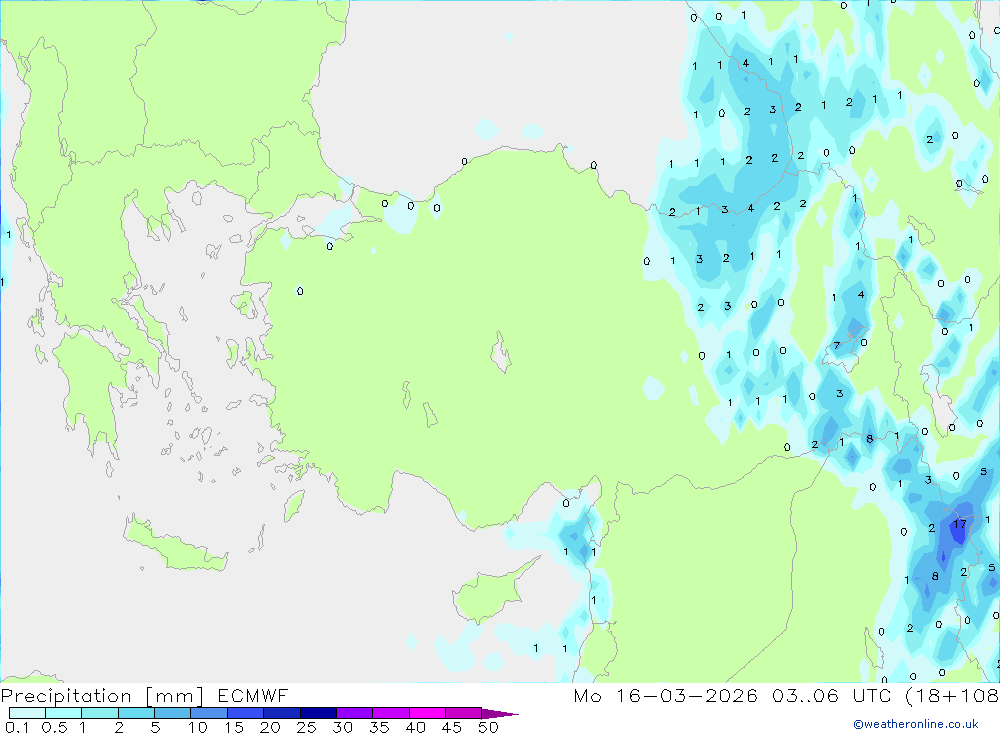Pick the magenta legend swatch between 40 and 45
This screenshot has height=733, width=1000.
(427, 713)
